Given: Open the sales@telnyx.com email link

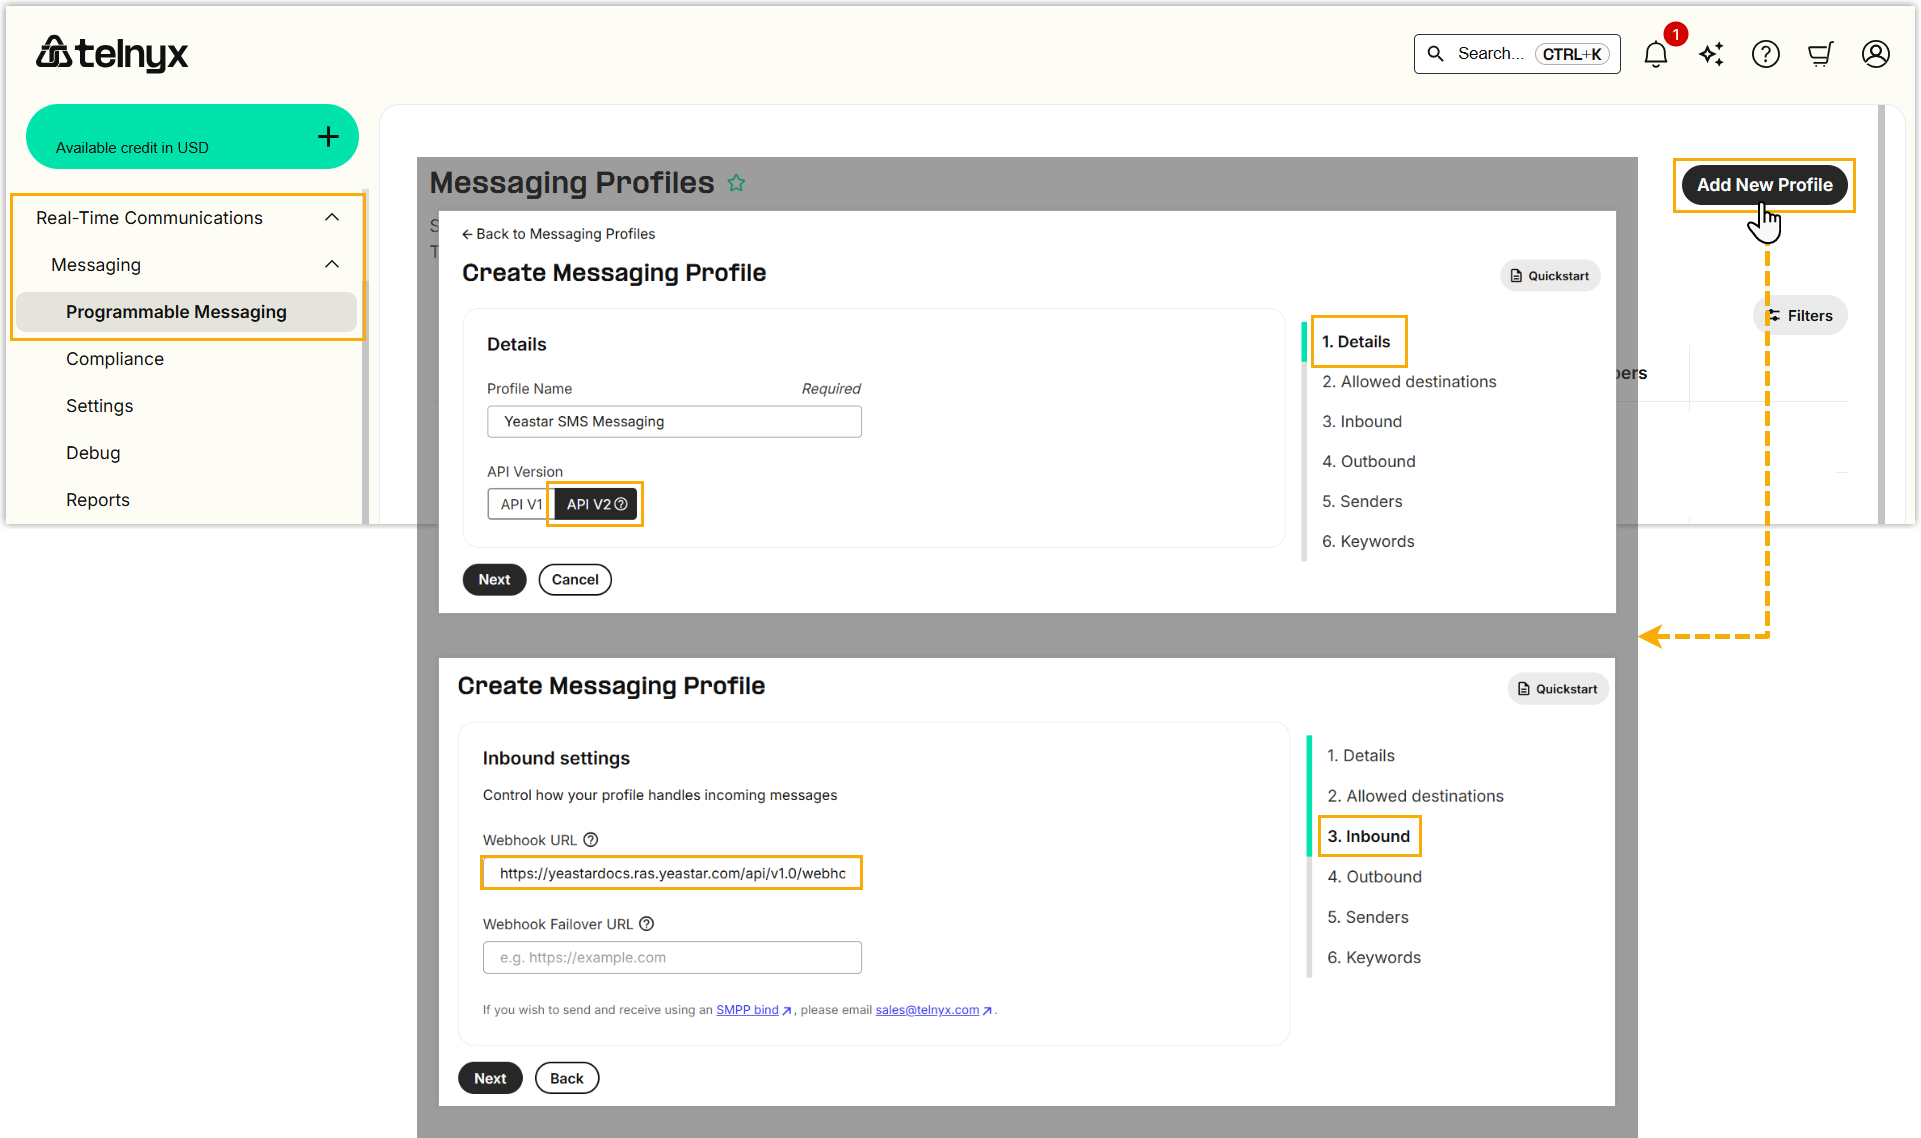Looking at the screenshot, I should pyautogui.click(x=927, y=1010).
